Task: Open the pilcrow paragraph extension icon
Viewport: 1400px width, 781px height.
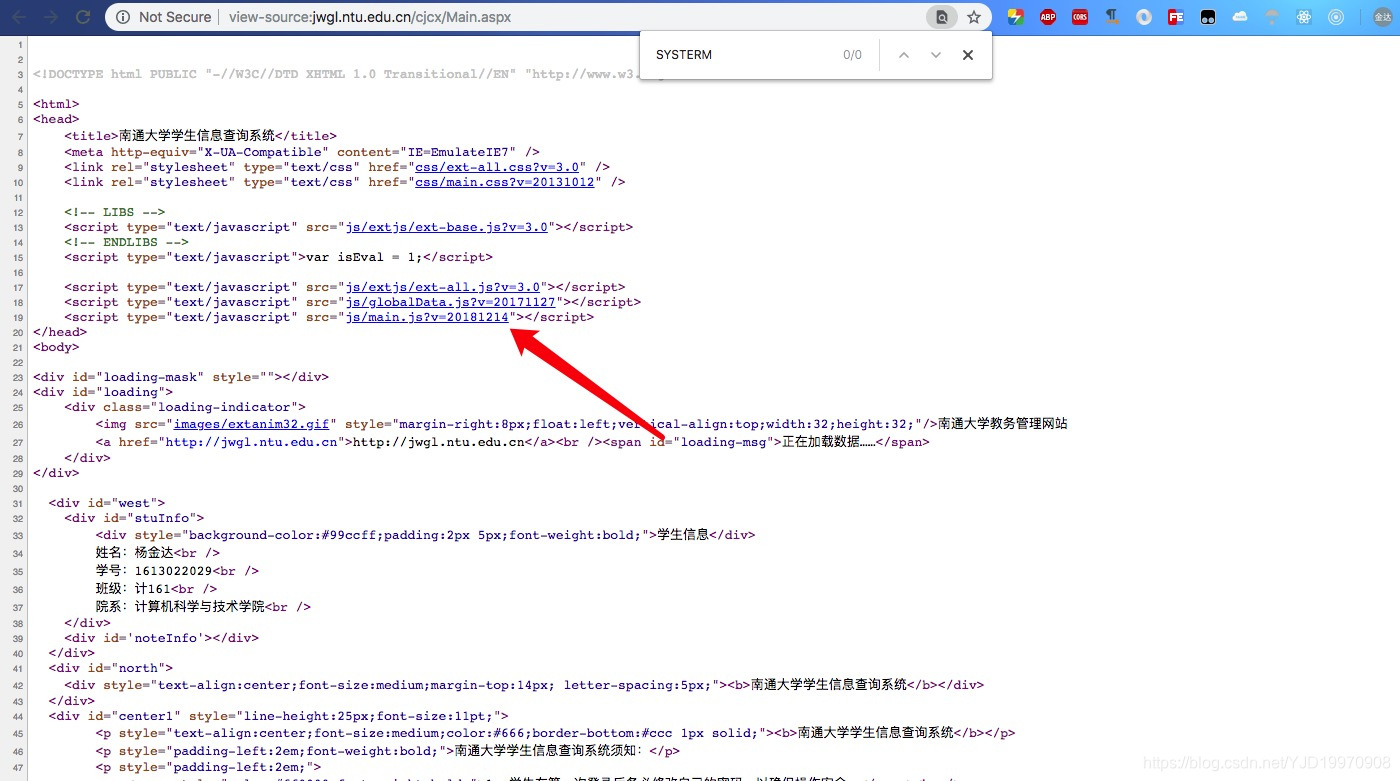Action: point(1111,17)
